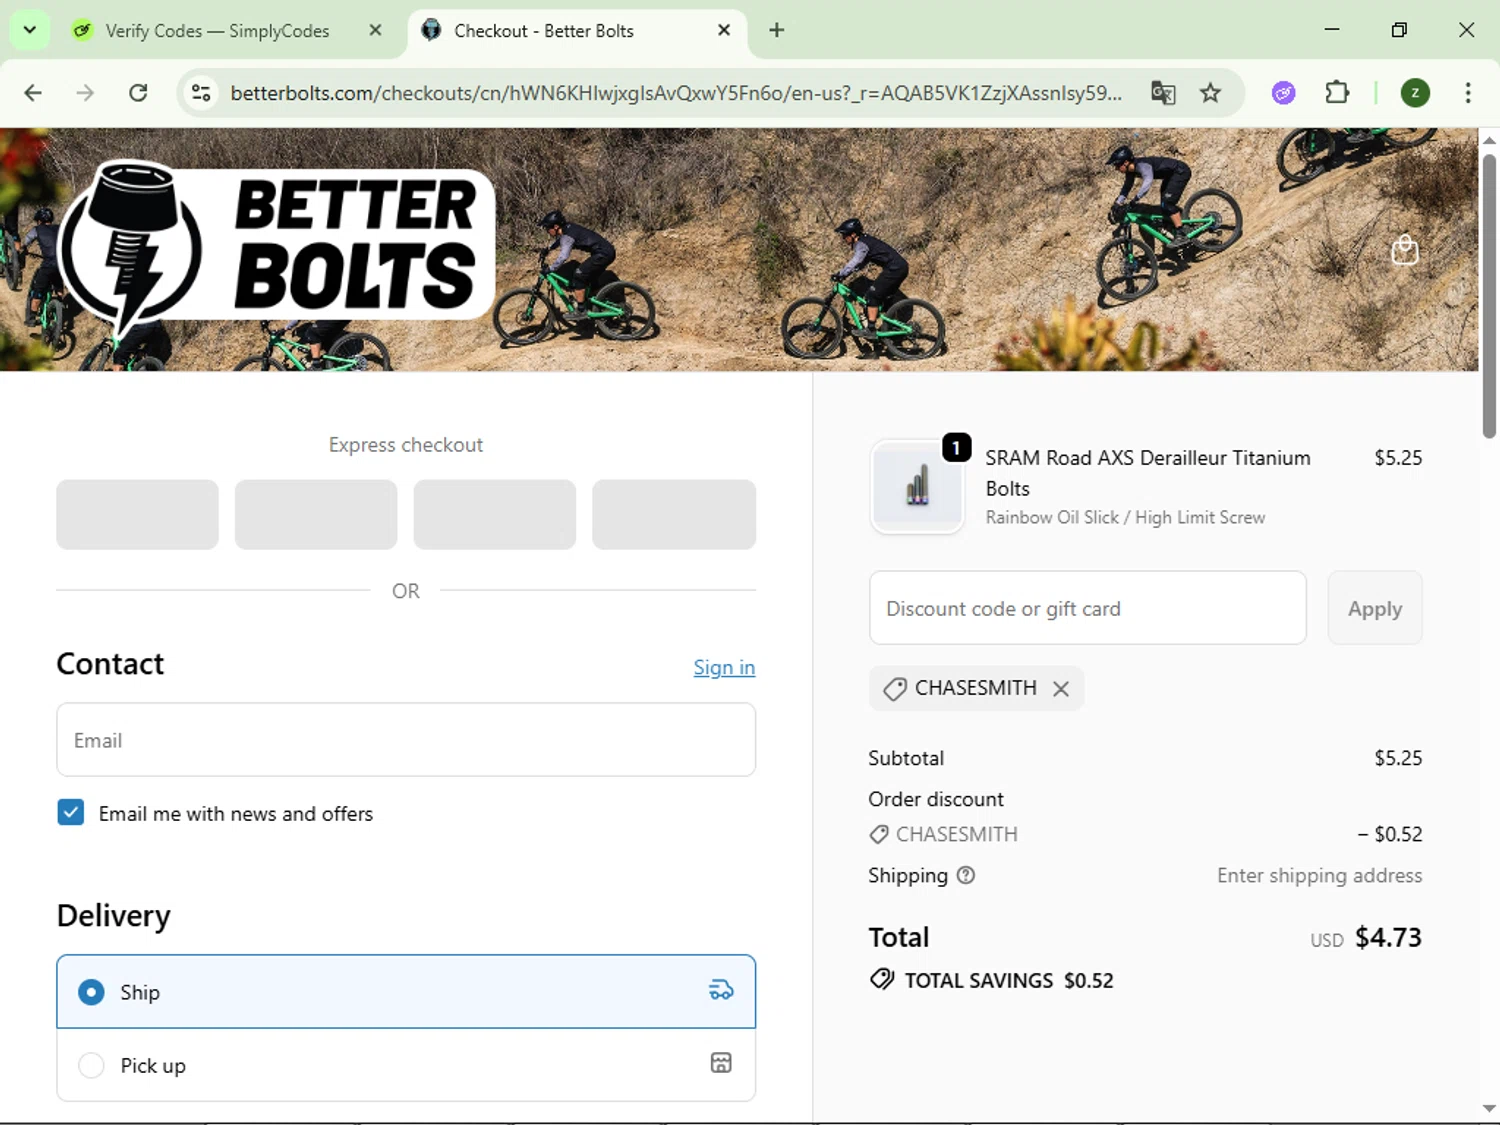
Task: Remove the CHASESMITH discount code
Action: click(1061, 689)
